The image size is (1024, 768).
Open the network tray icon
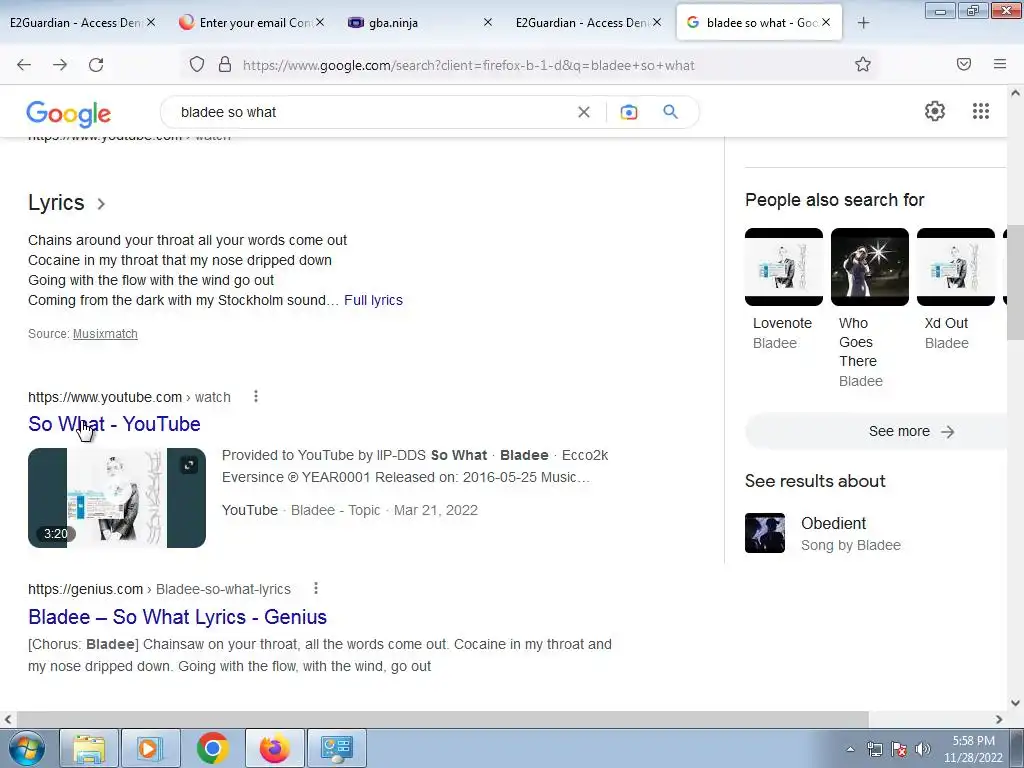pos(874,749)
